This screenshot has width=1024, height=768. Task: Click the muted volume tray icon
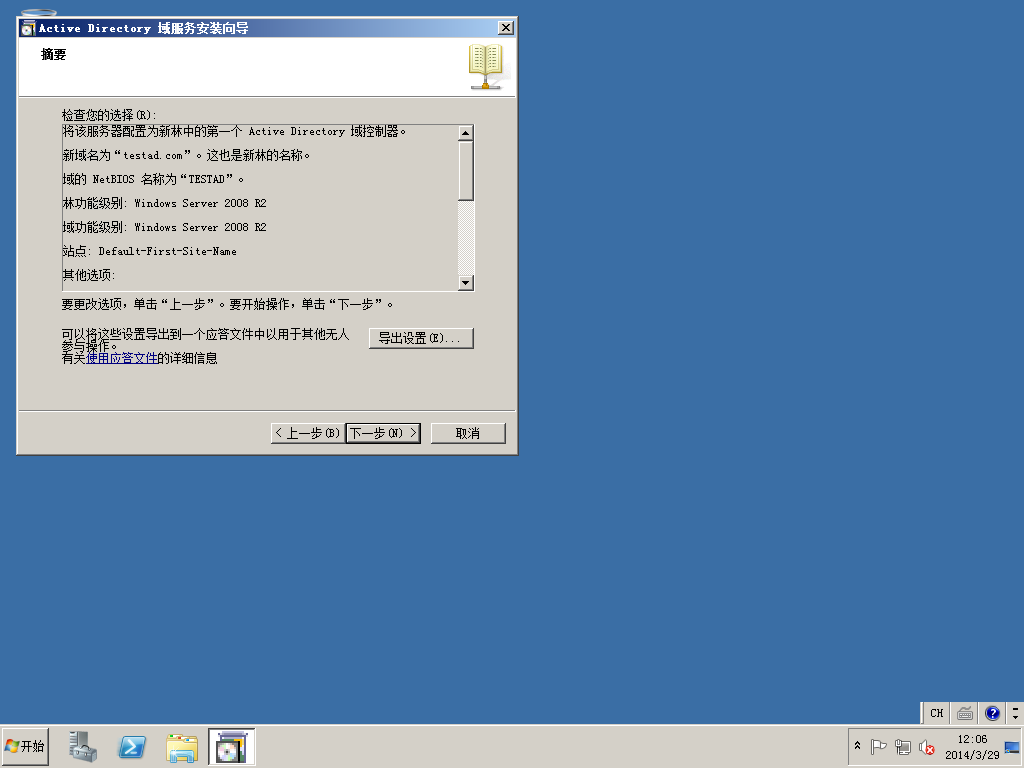[x=926, y=746]
